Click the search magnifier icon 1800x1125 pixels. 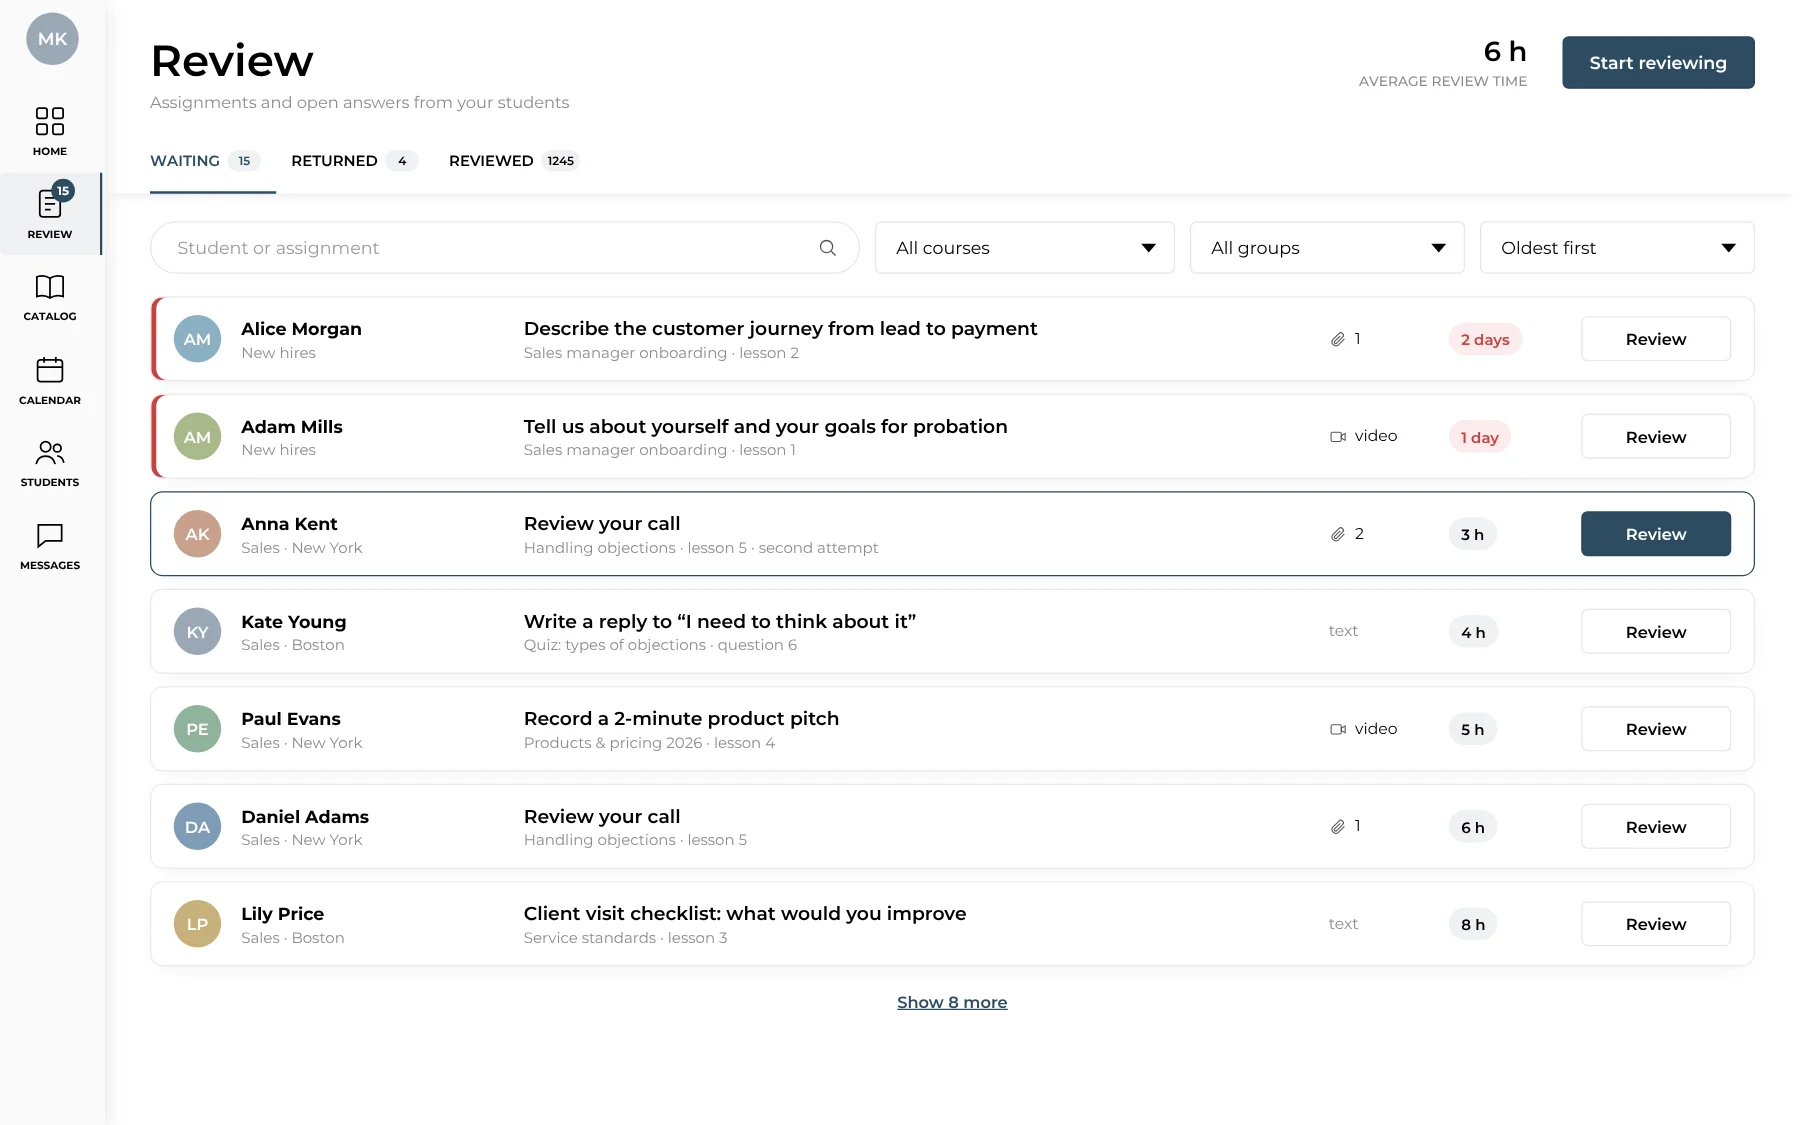(828, 248)
